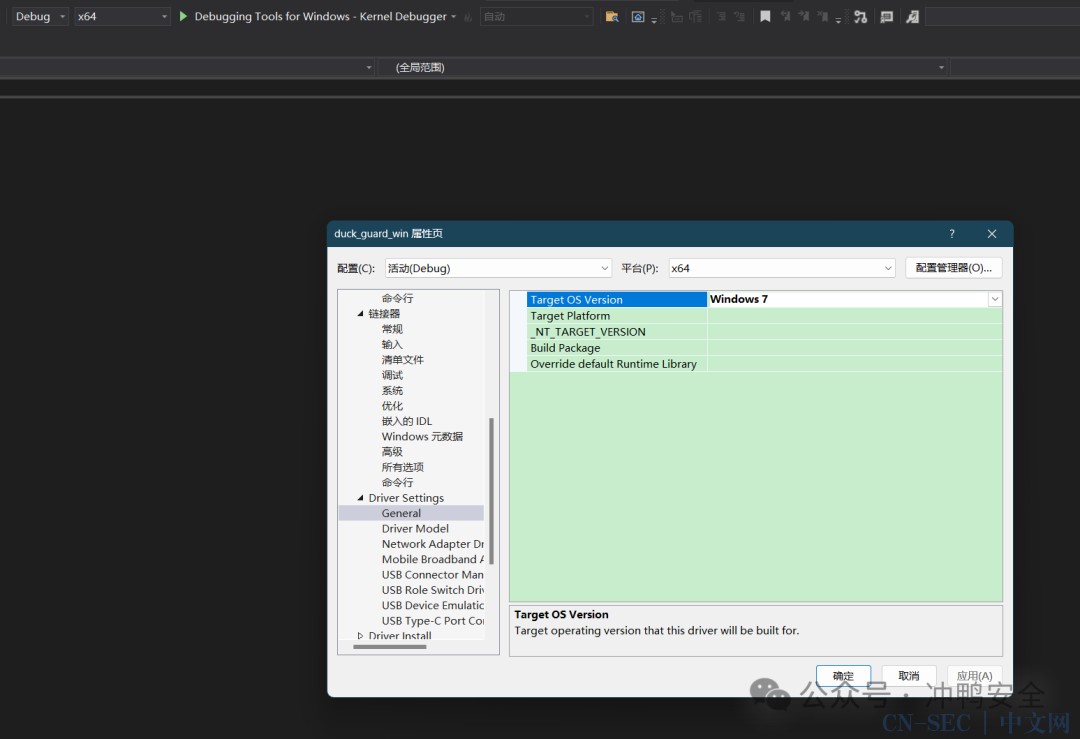
Task: Select the USB Connector Manager tree item
Action: coord(433,574)
